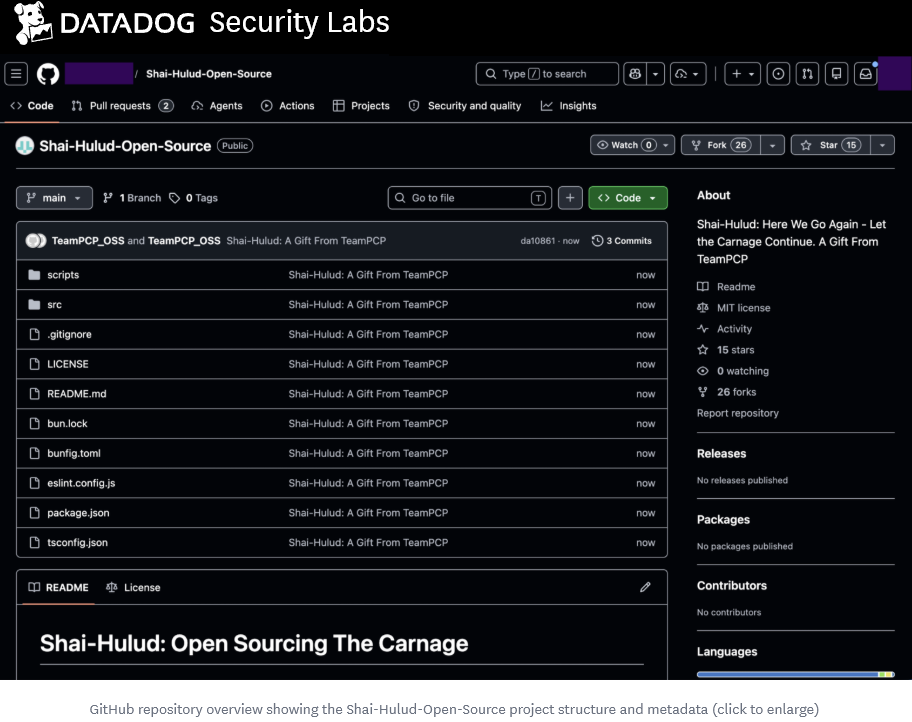This screenshot has width=912, height=722.
Task: Open the scripts folder
Action: pos(63,275)
